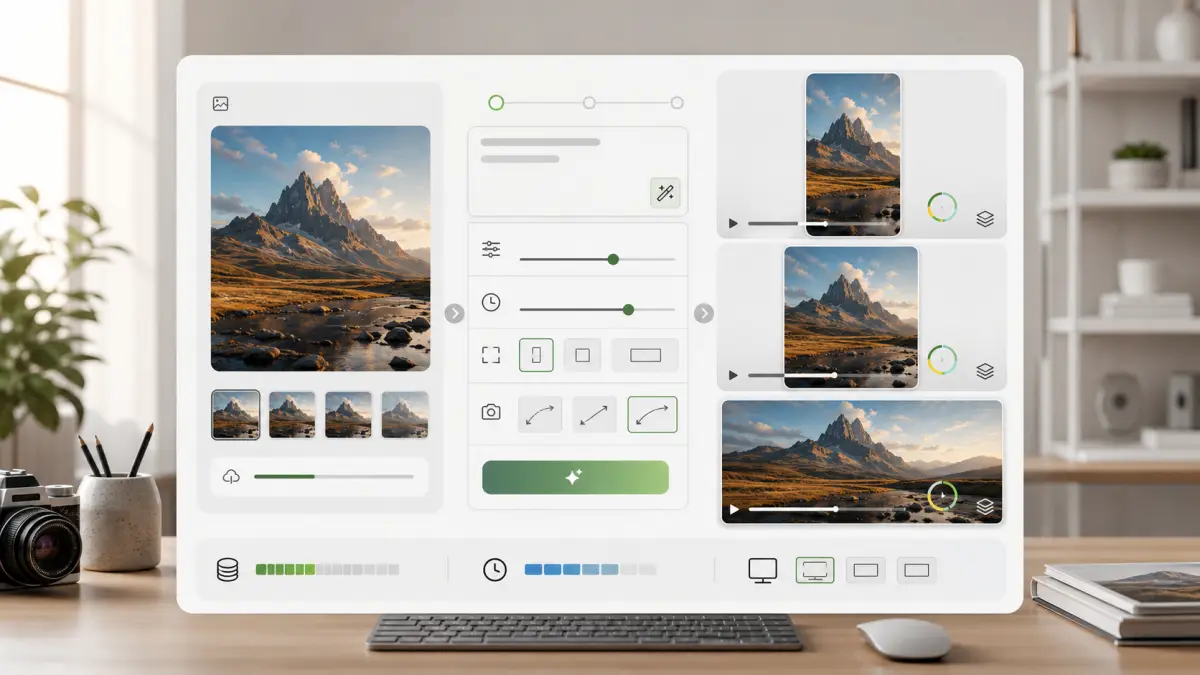Image resolution: width=1200 pixels, height=675 pixels.
Task: Select the portrait aspect ratio option
Action: pyautogui.click(x=536, y=355)
